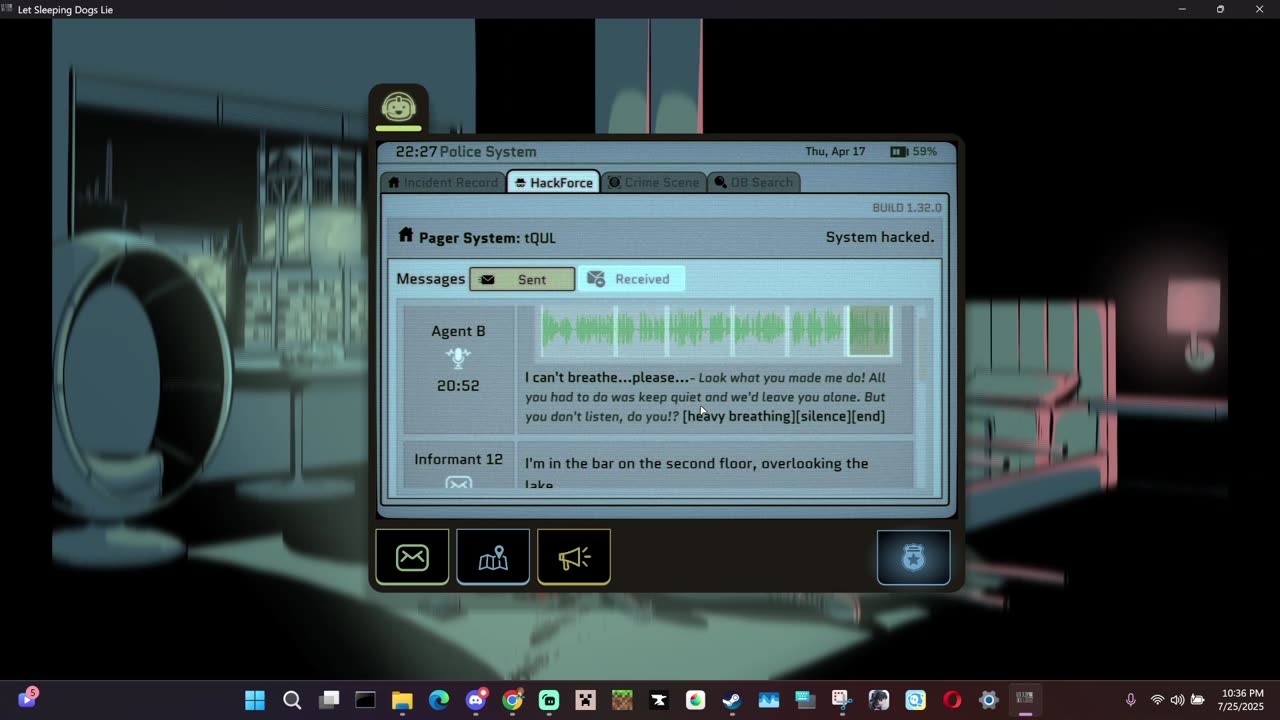
Task: Click BUILD 1.32.0 label
Action: coord(907,208)
